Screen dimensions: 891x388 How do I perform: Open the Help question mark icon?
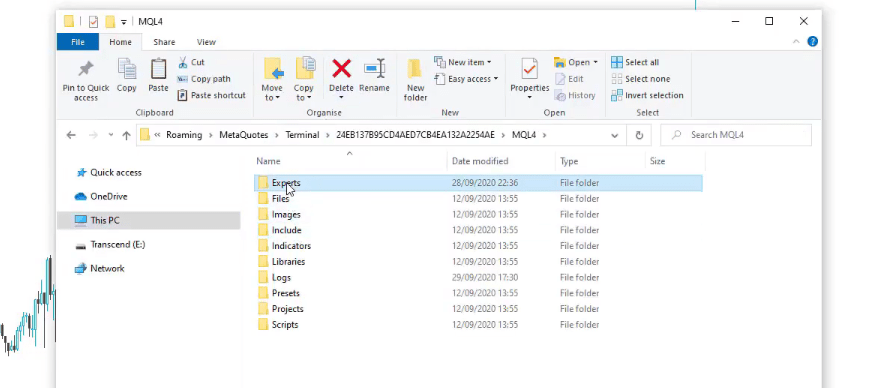click(x=813, y=41)
